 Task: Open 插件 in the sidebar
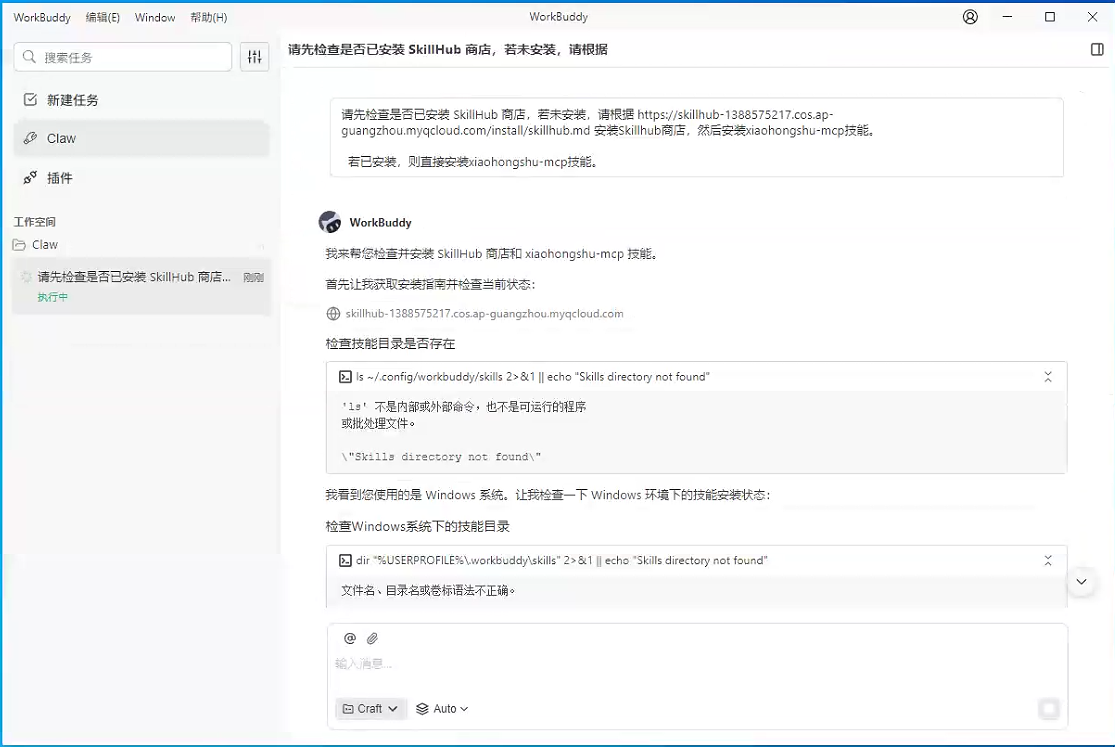(x=141, y=178)
